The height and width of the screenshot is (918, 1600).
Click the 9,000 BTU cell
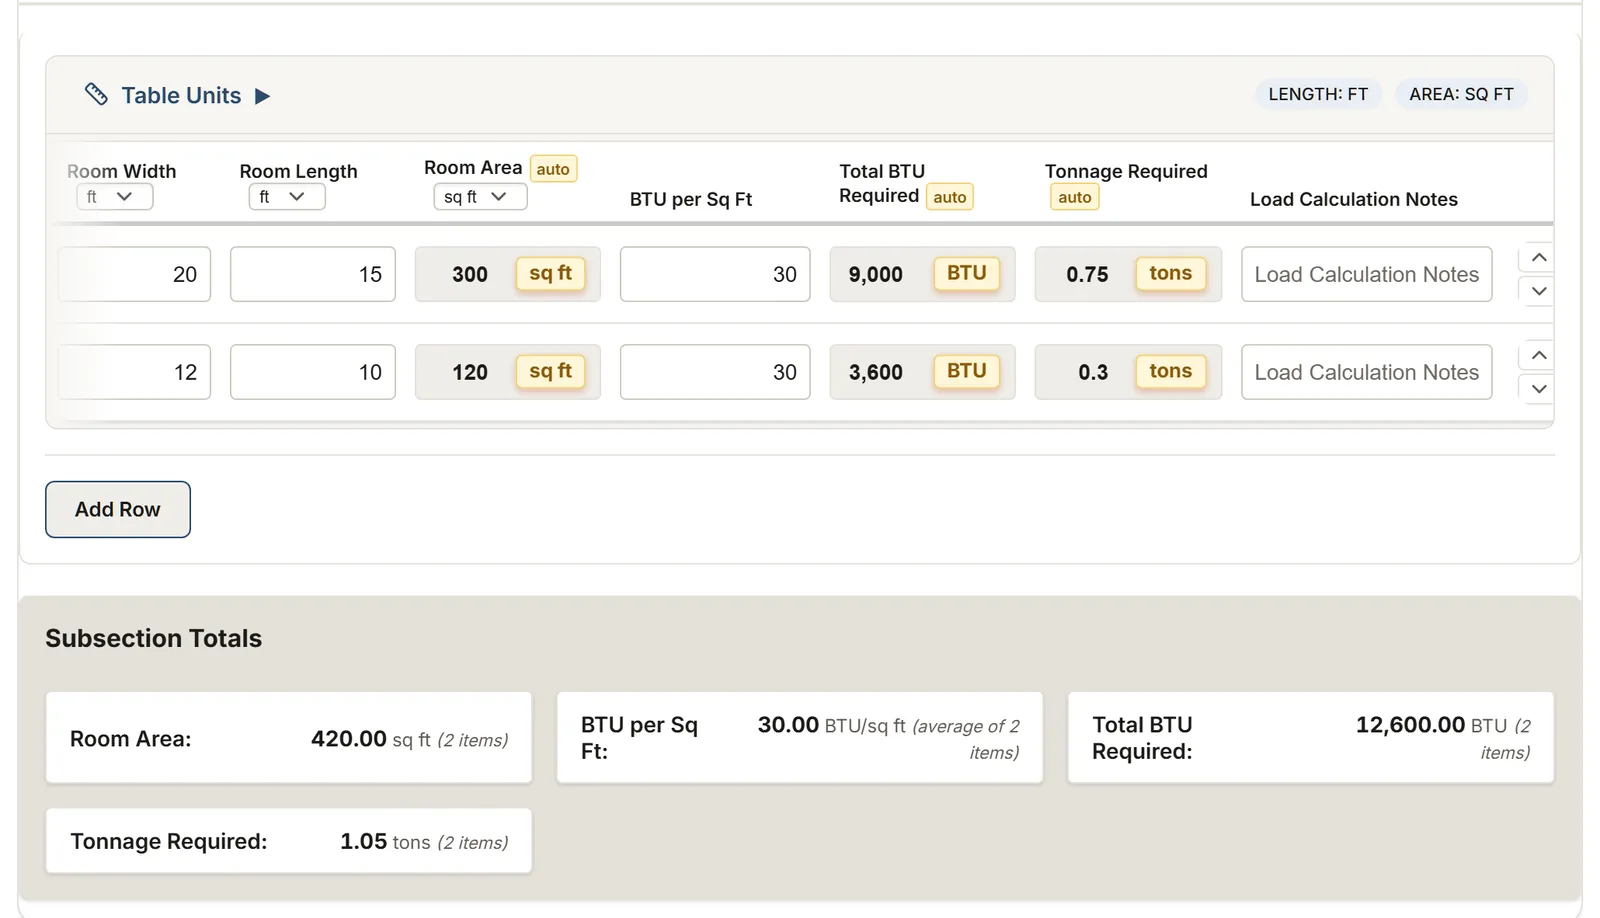point(922,274)
